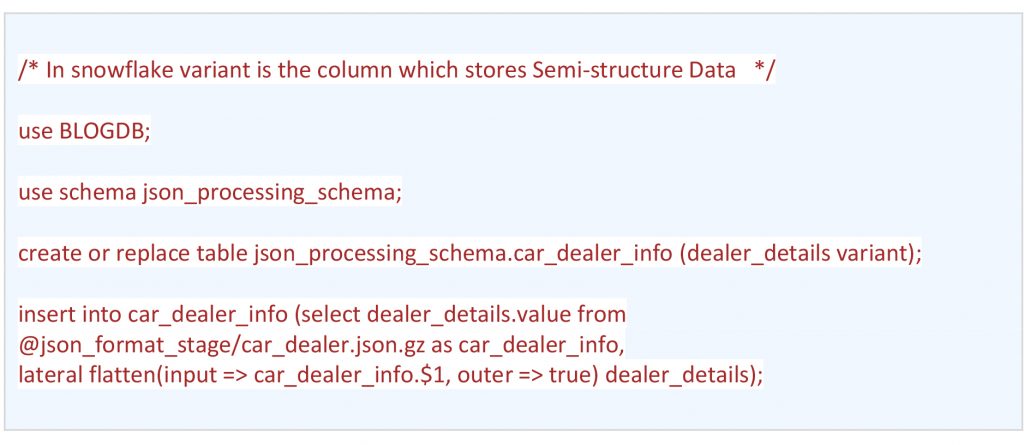Click 'json_processing_schema.car_dealer_info' table name
The width and height of the screenshot is (1024, 445).
(x=463, y=254)
